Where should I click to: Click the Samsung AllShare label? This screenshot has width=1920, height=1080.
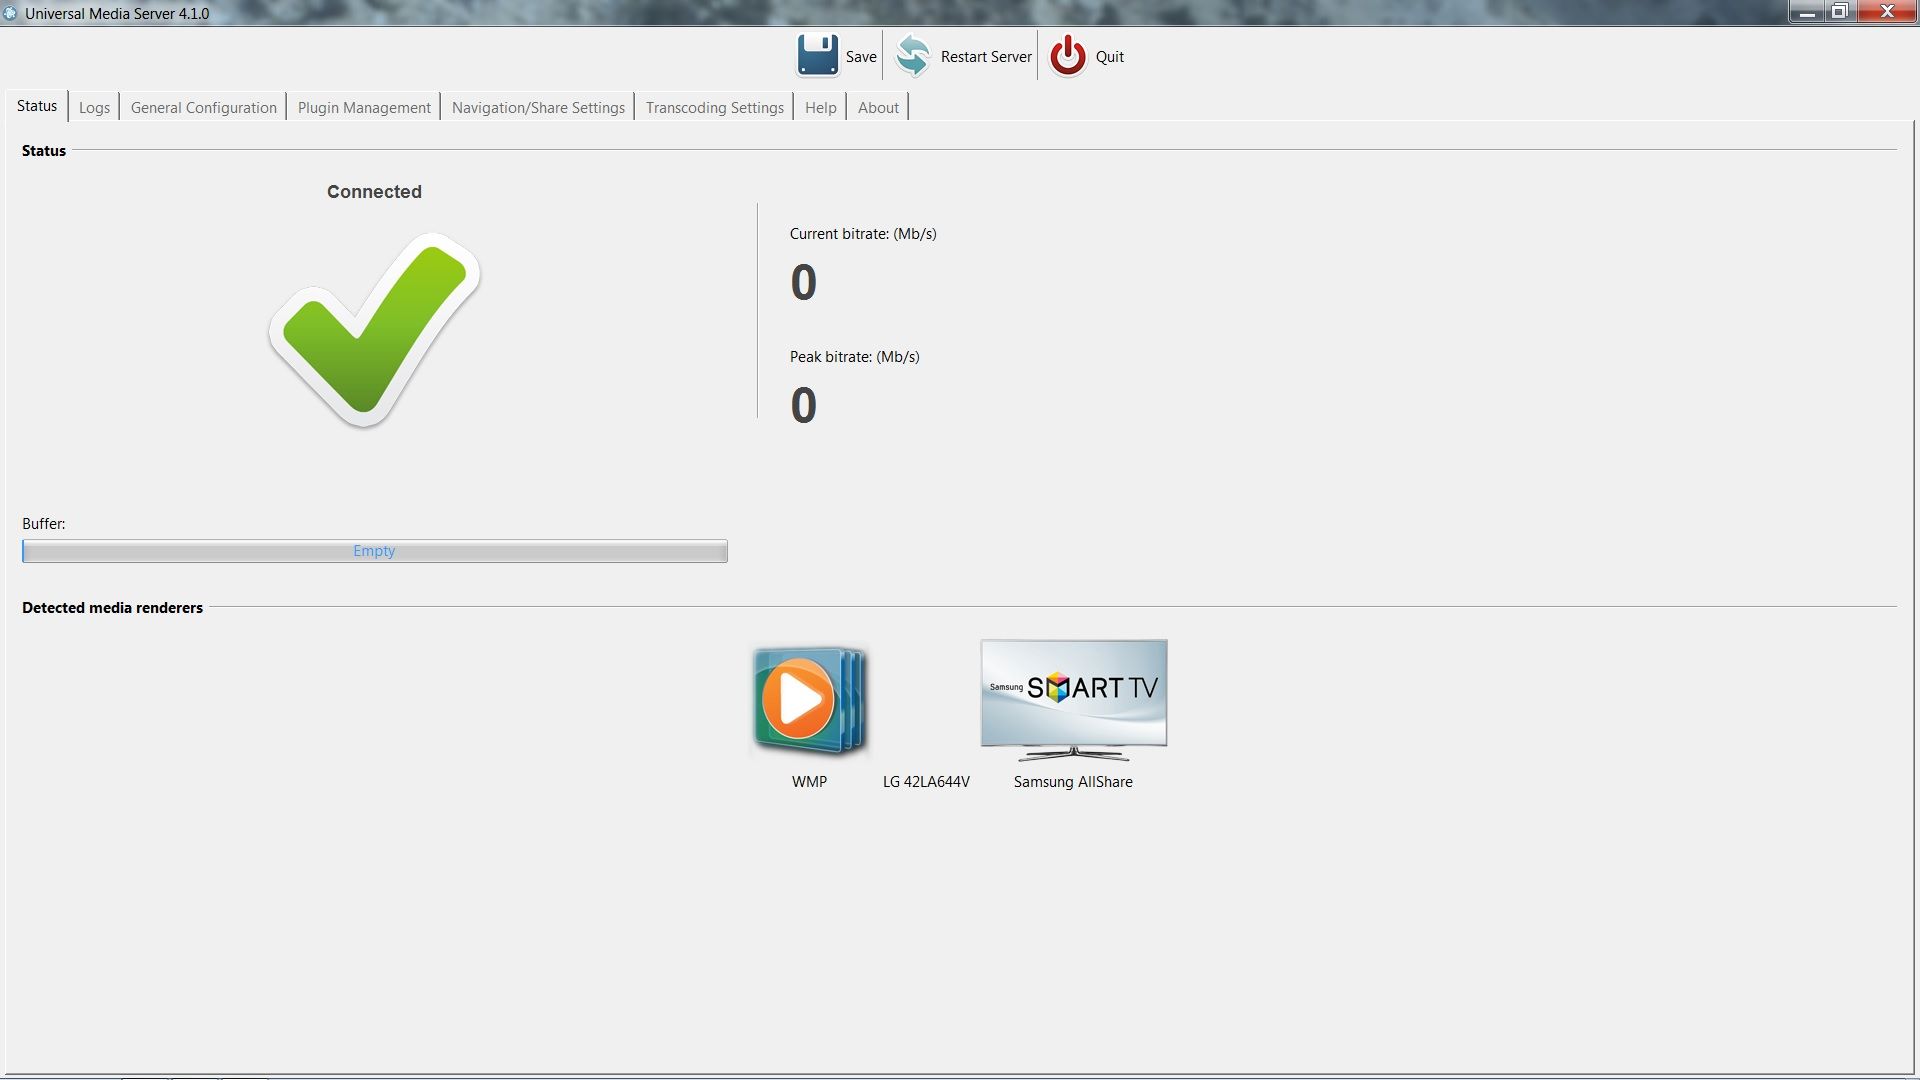coord(1073,782)
